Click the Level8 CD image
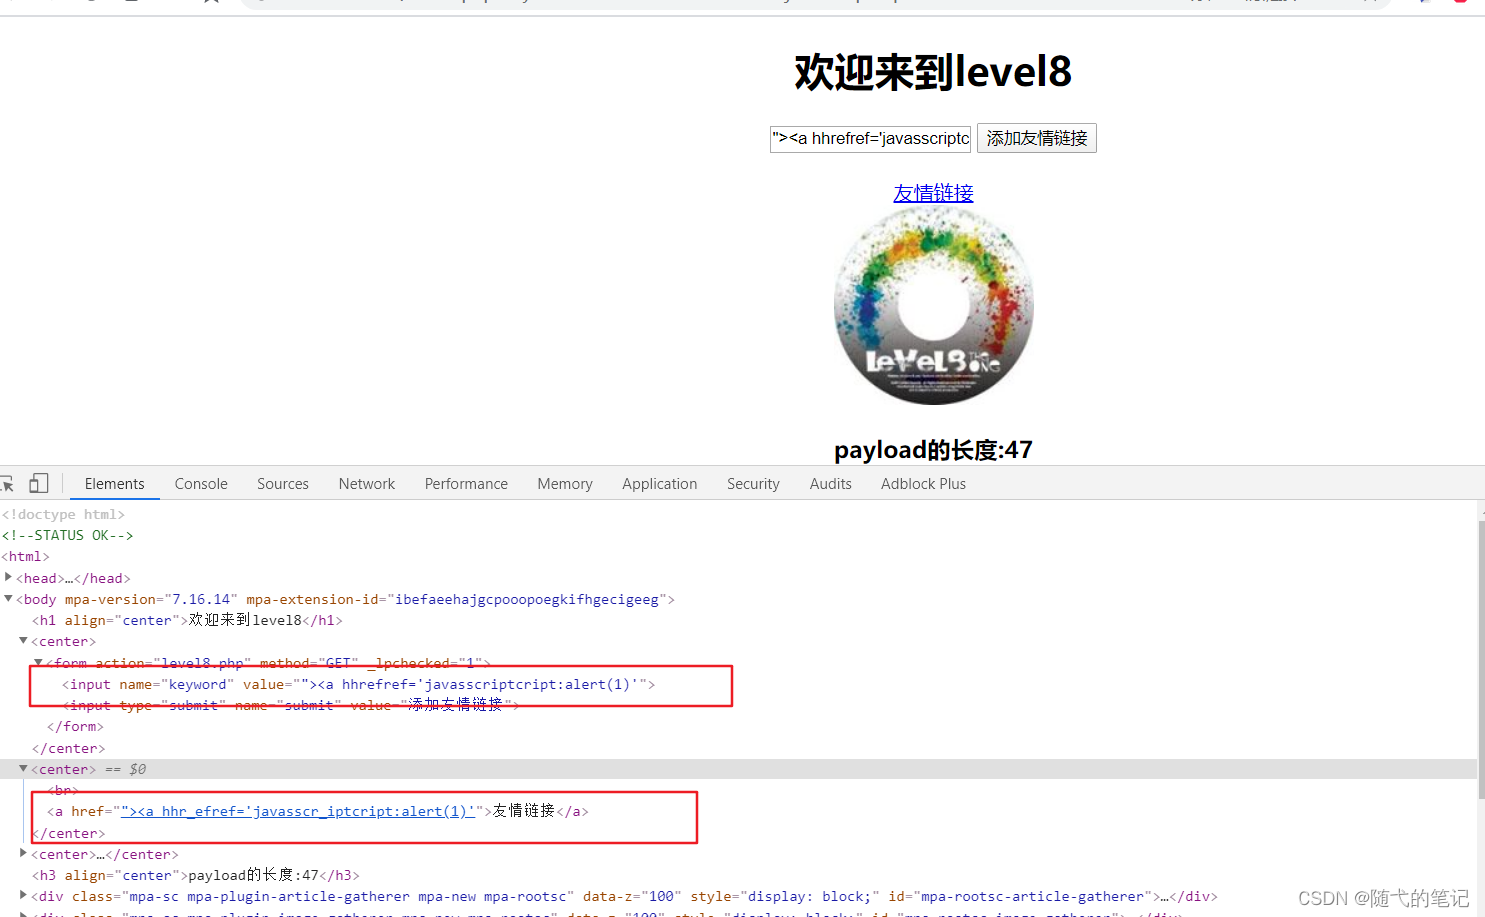This screenshot has height=917, width=1485. 932,305
